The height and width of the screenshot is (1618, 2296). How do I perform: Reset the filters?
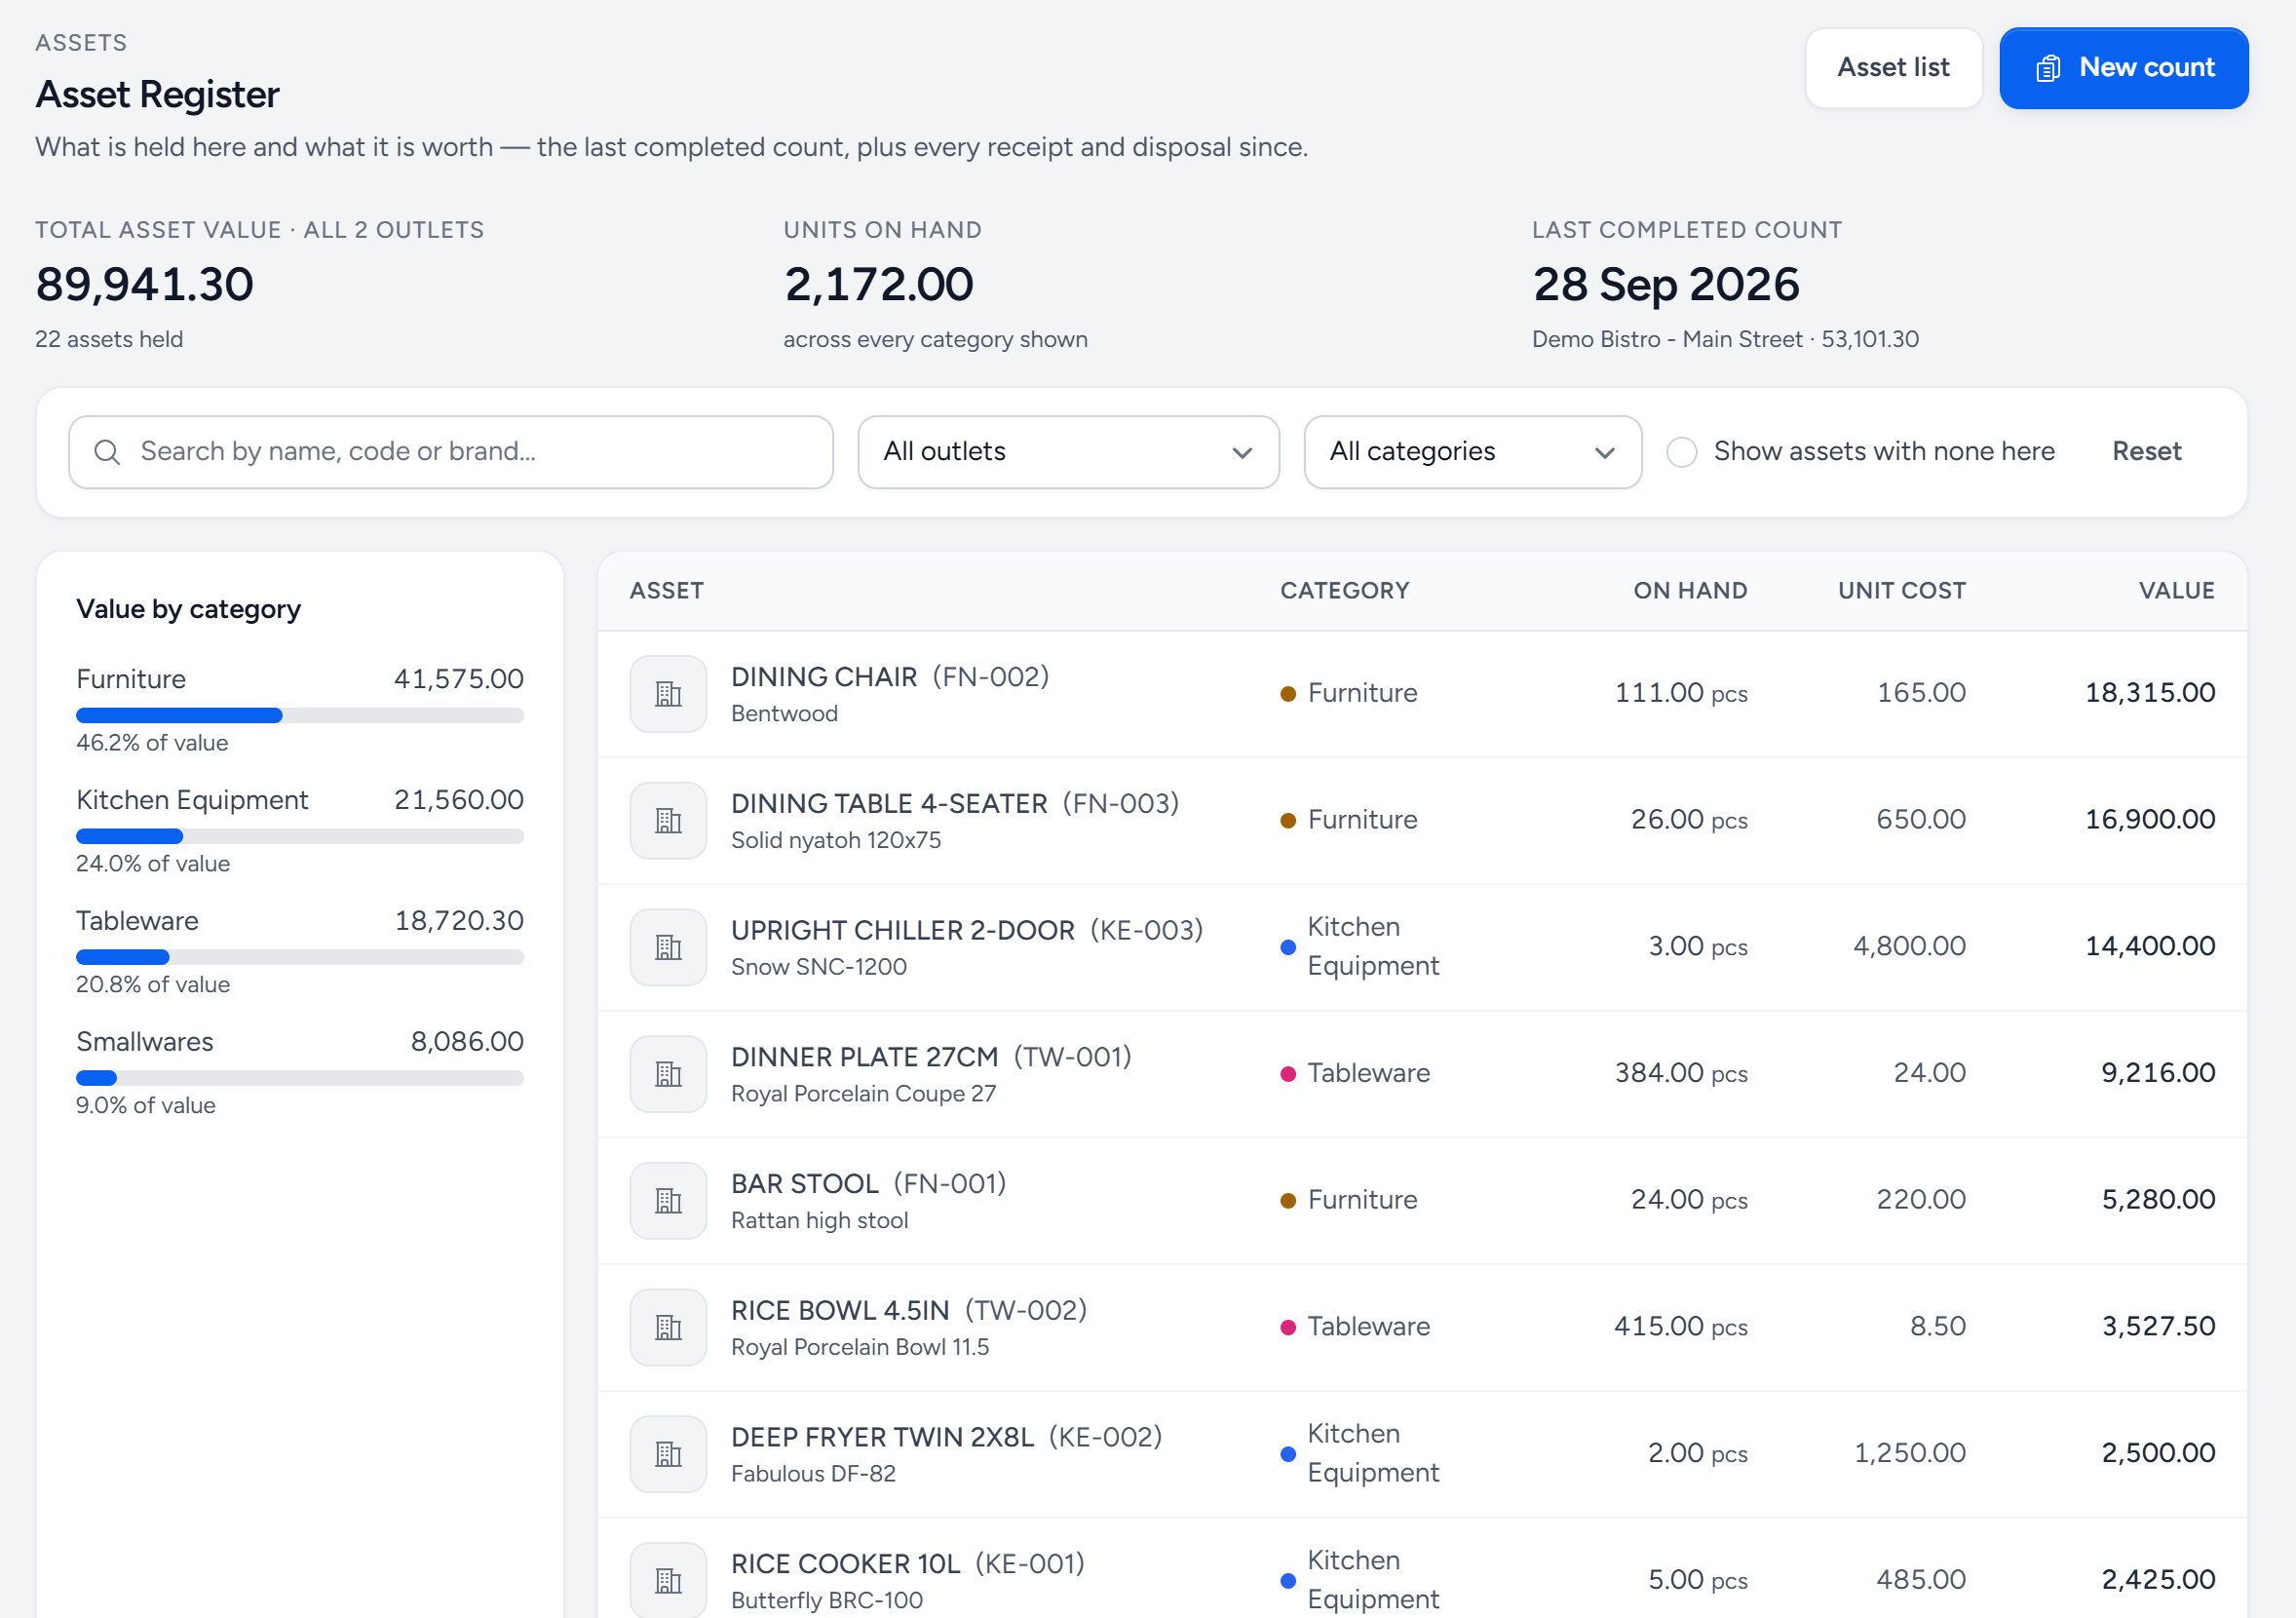pos(2146,452)
